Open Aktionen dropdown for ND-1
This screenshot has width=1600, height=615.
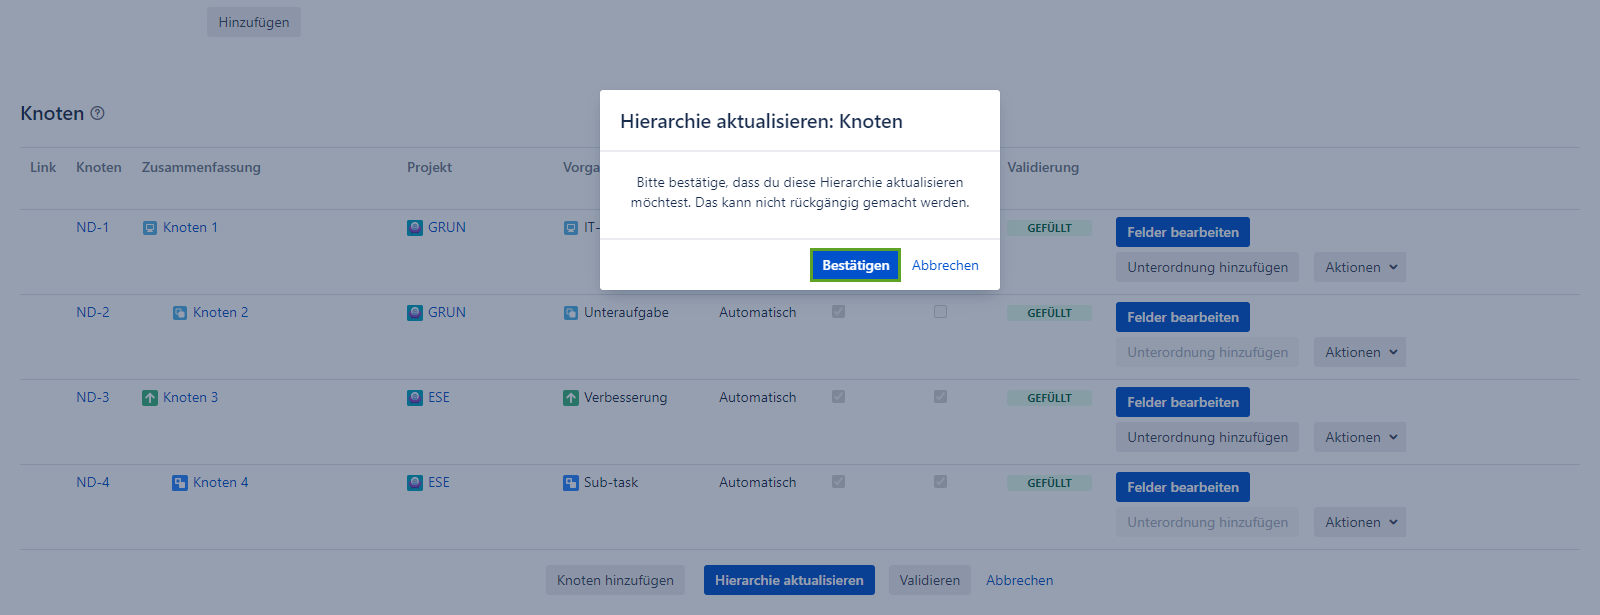click(1359, 267)
